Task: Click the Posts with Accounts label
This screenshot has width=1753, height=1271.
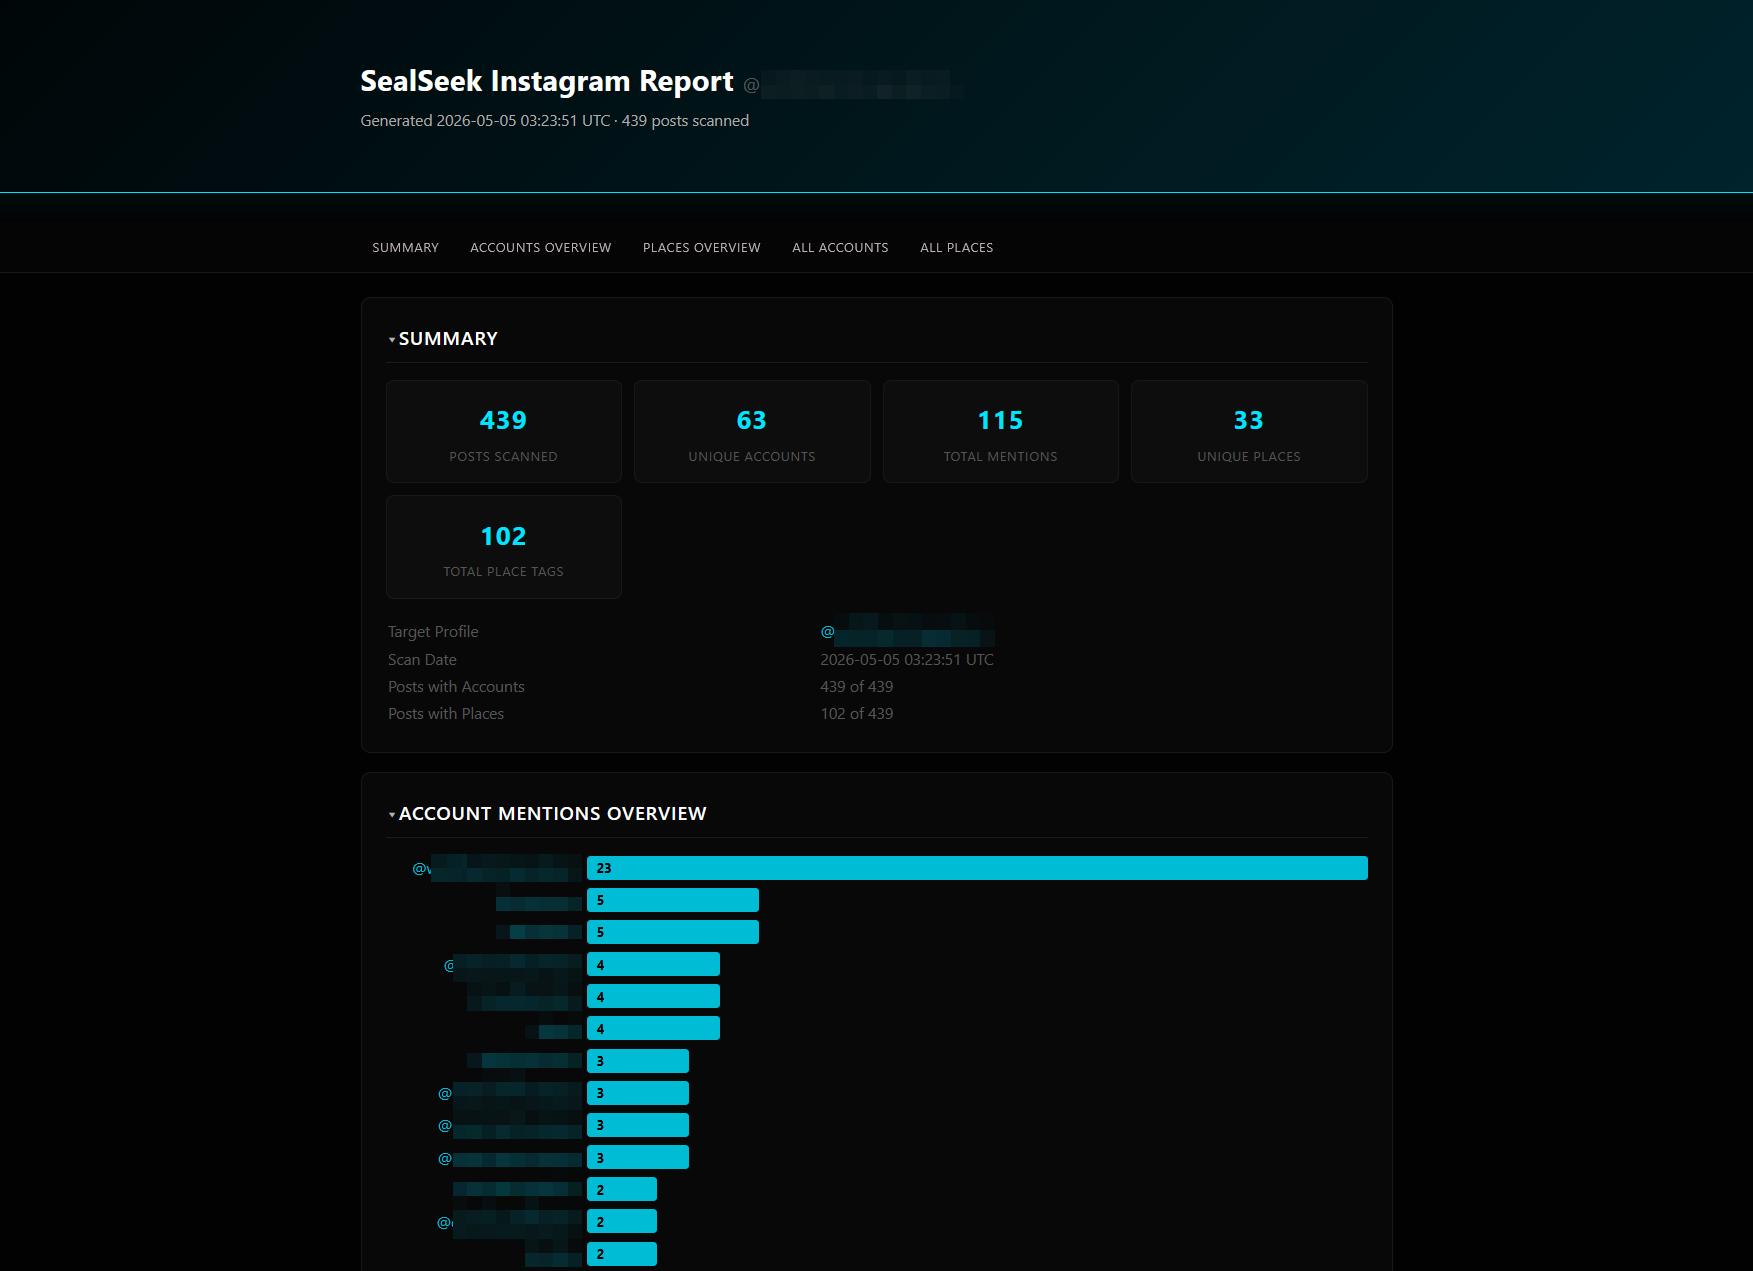Action: click(456, 687)
